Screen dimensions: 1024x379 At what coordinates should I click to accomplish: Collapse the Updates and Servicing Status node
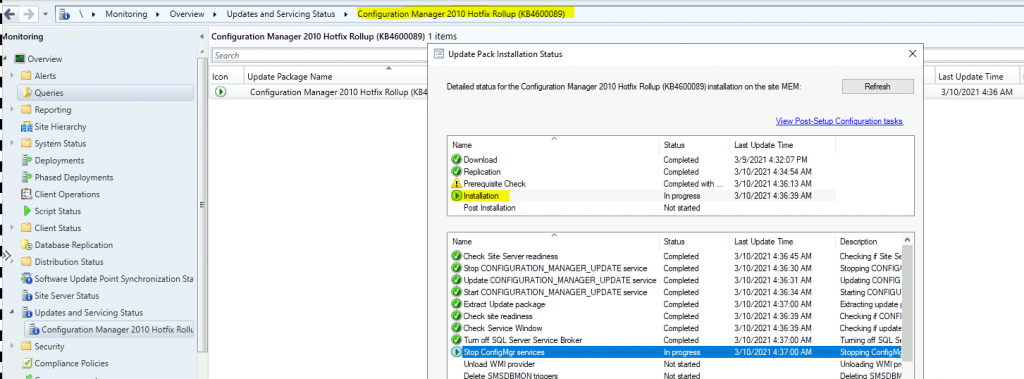(12, 312)
